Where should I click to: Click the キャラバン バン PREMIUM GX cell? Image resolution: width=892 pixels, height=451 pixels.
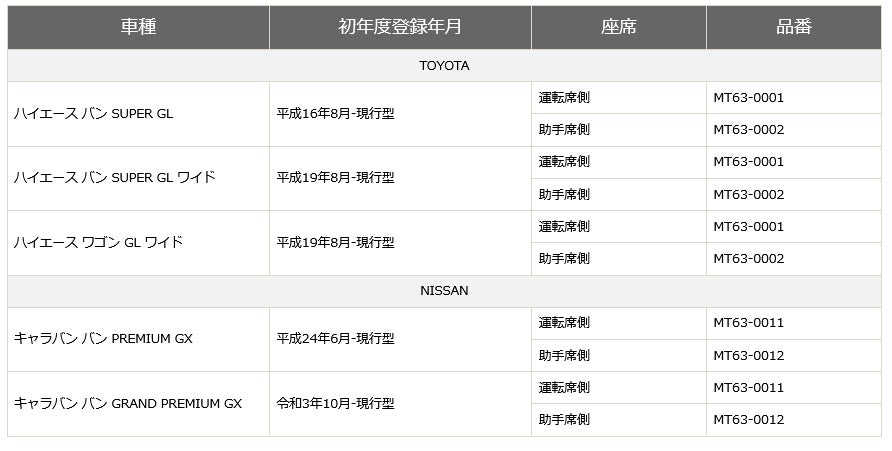[103, 339]
